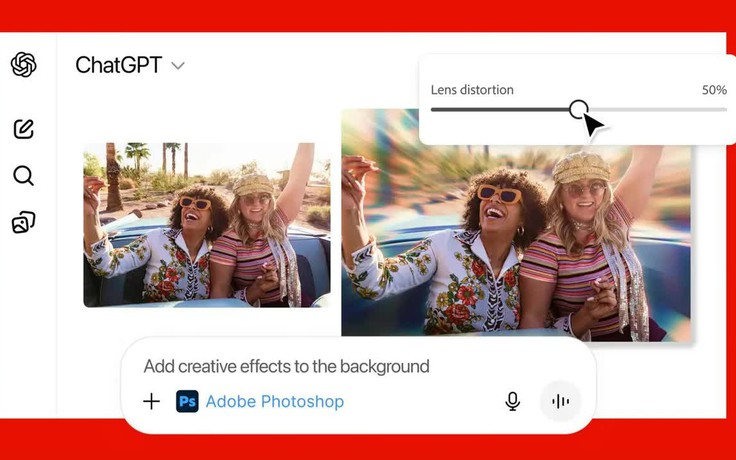Click the 50% lens distortion value
Screen dimensions: 736x460
(x=714, y=90)
